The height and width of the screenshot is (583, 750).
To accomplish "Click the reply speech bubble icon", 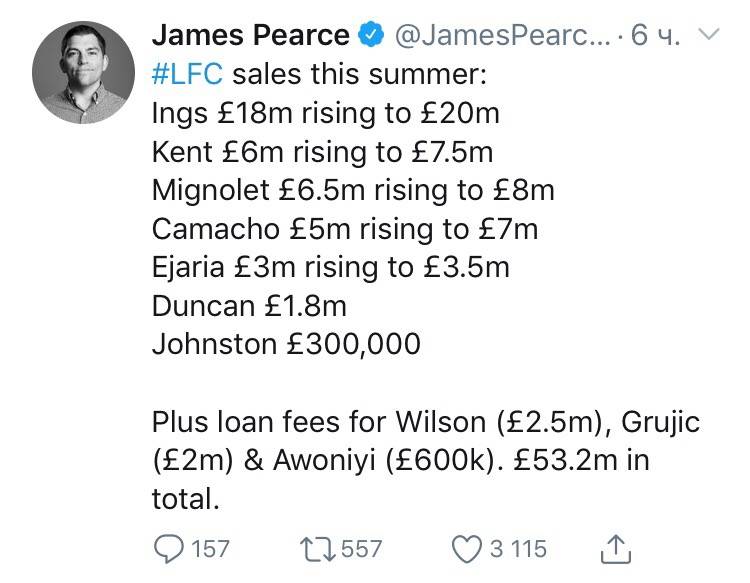I will pos(168,548).
